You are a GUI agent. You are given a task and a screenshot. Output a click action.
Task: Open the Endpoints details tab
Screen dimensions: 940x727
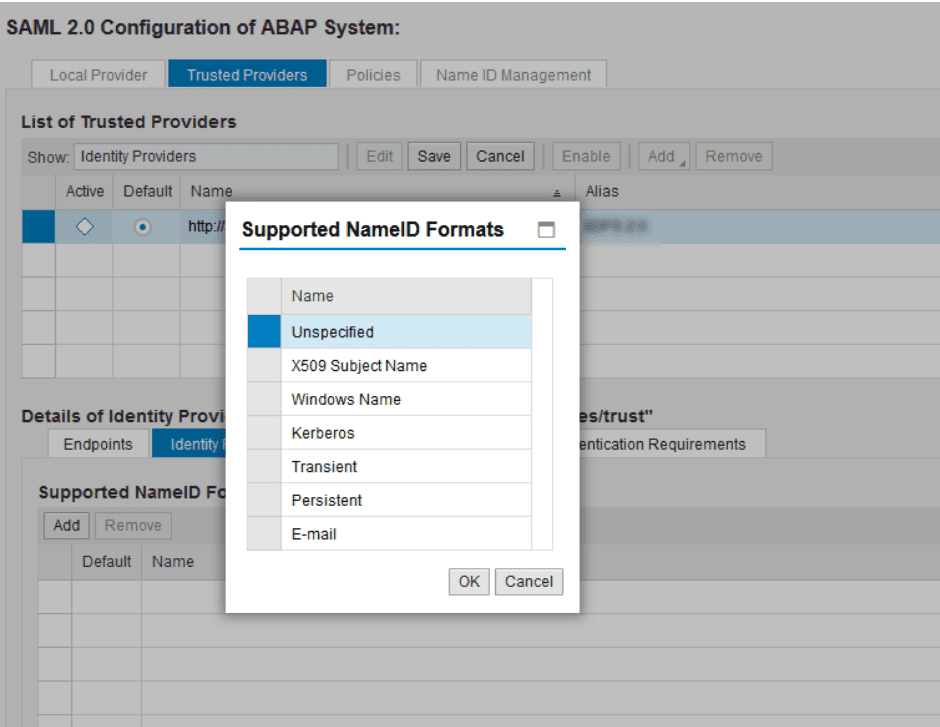click(x=98, y=444)
